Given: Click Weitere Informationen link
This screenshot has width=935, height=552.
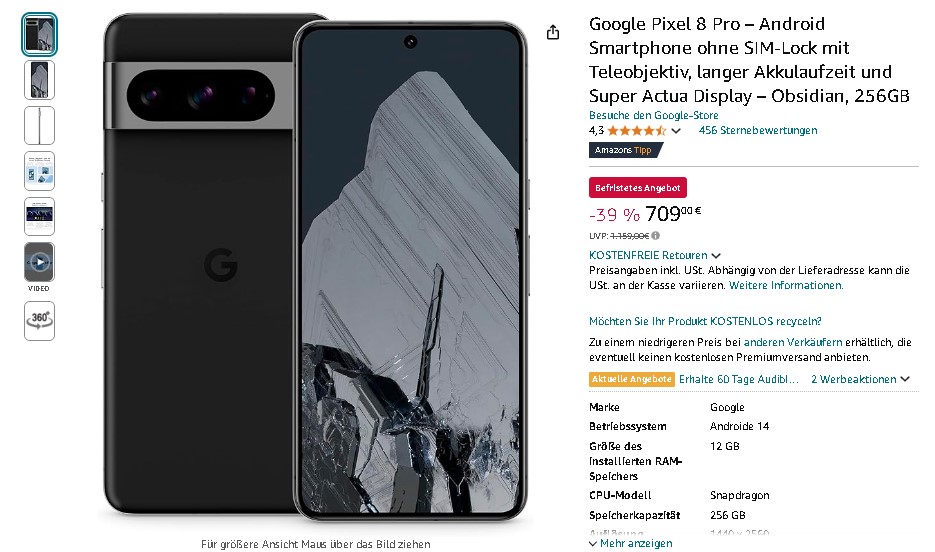Looking at the screenshot, I should pyautogui.click(x=786, y=285).
